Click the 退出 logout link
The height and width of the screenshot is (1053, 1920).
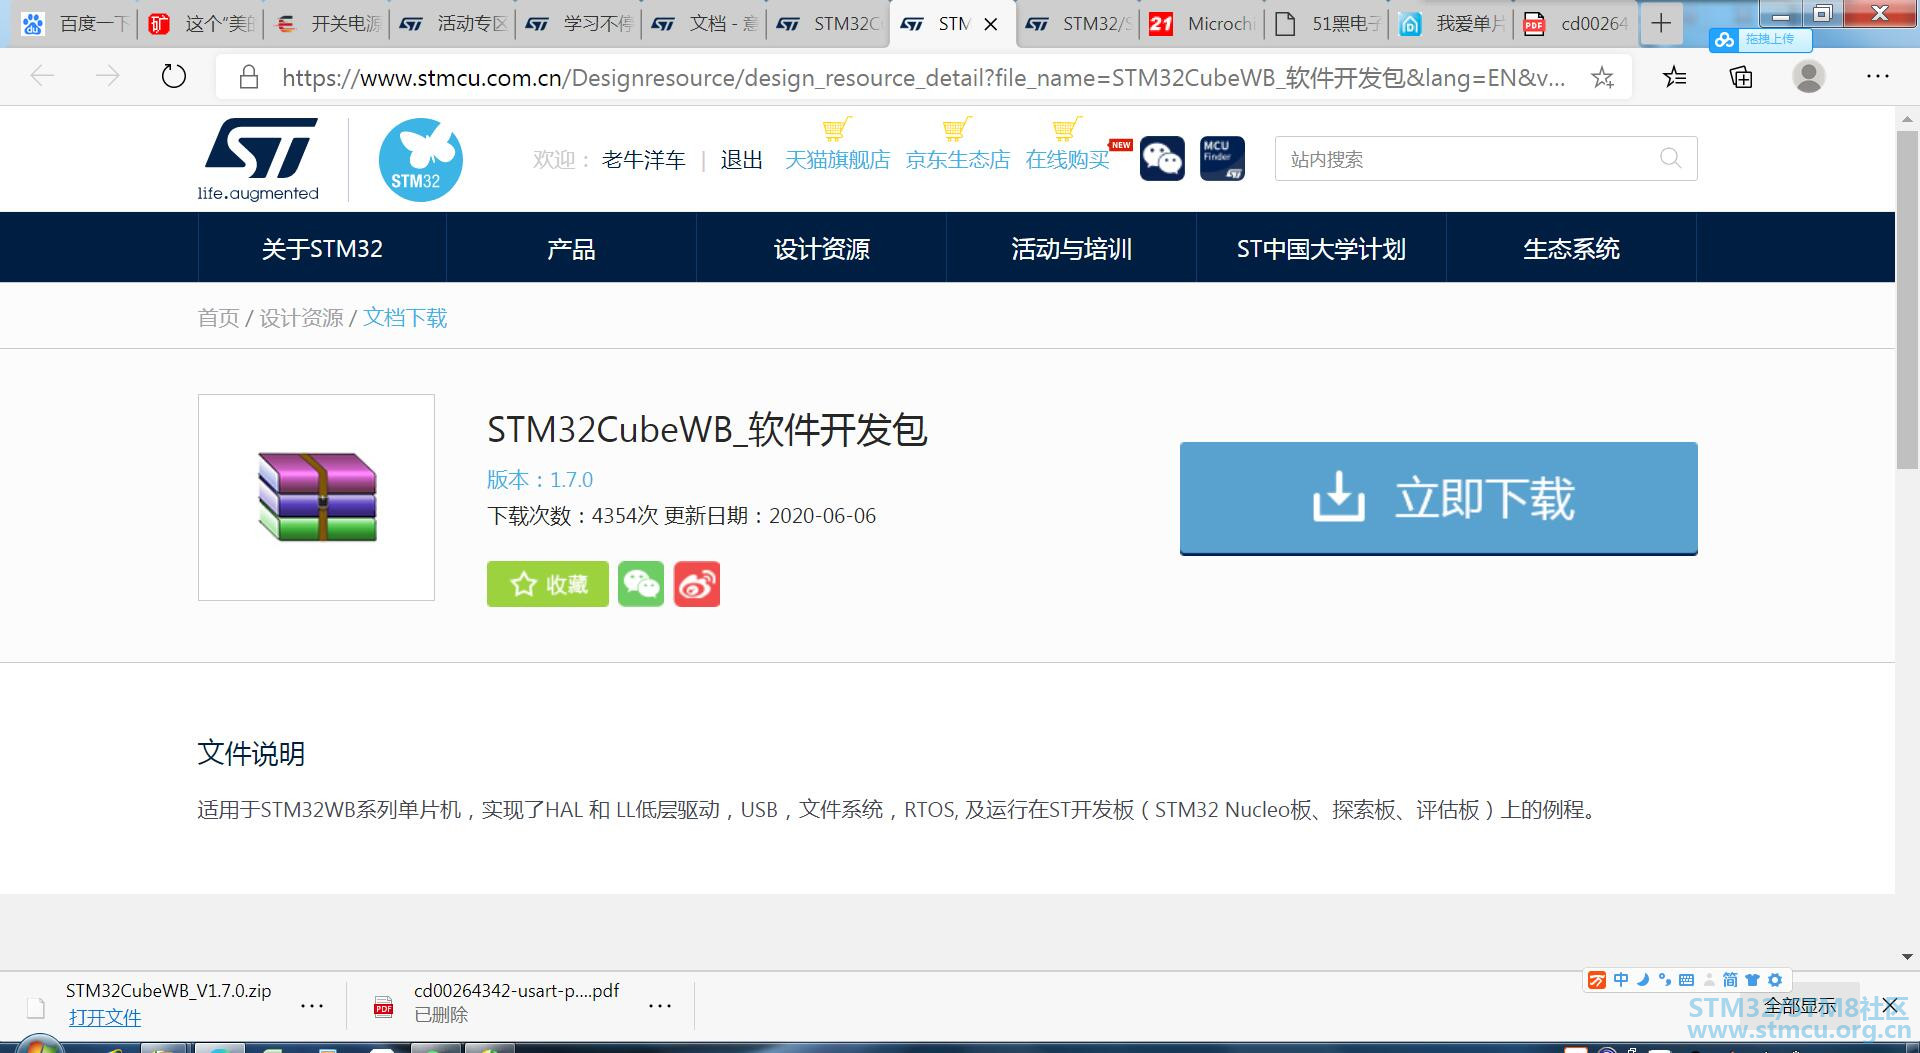[741, 160]
